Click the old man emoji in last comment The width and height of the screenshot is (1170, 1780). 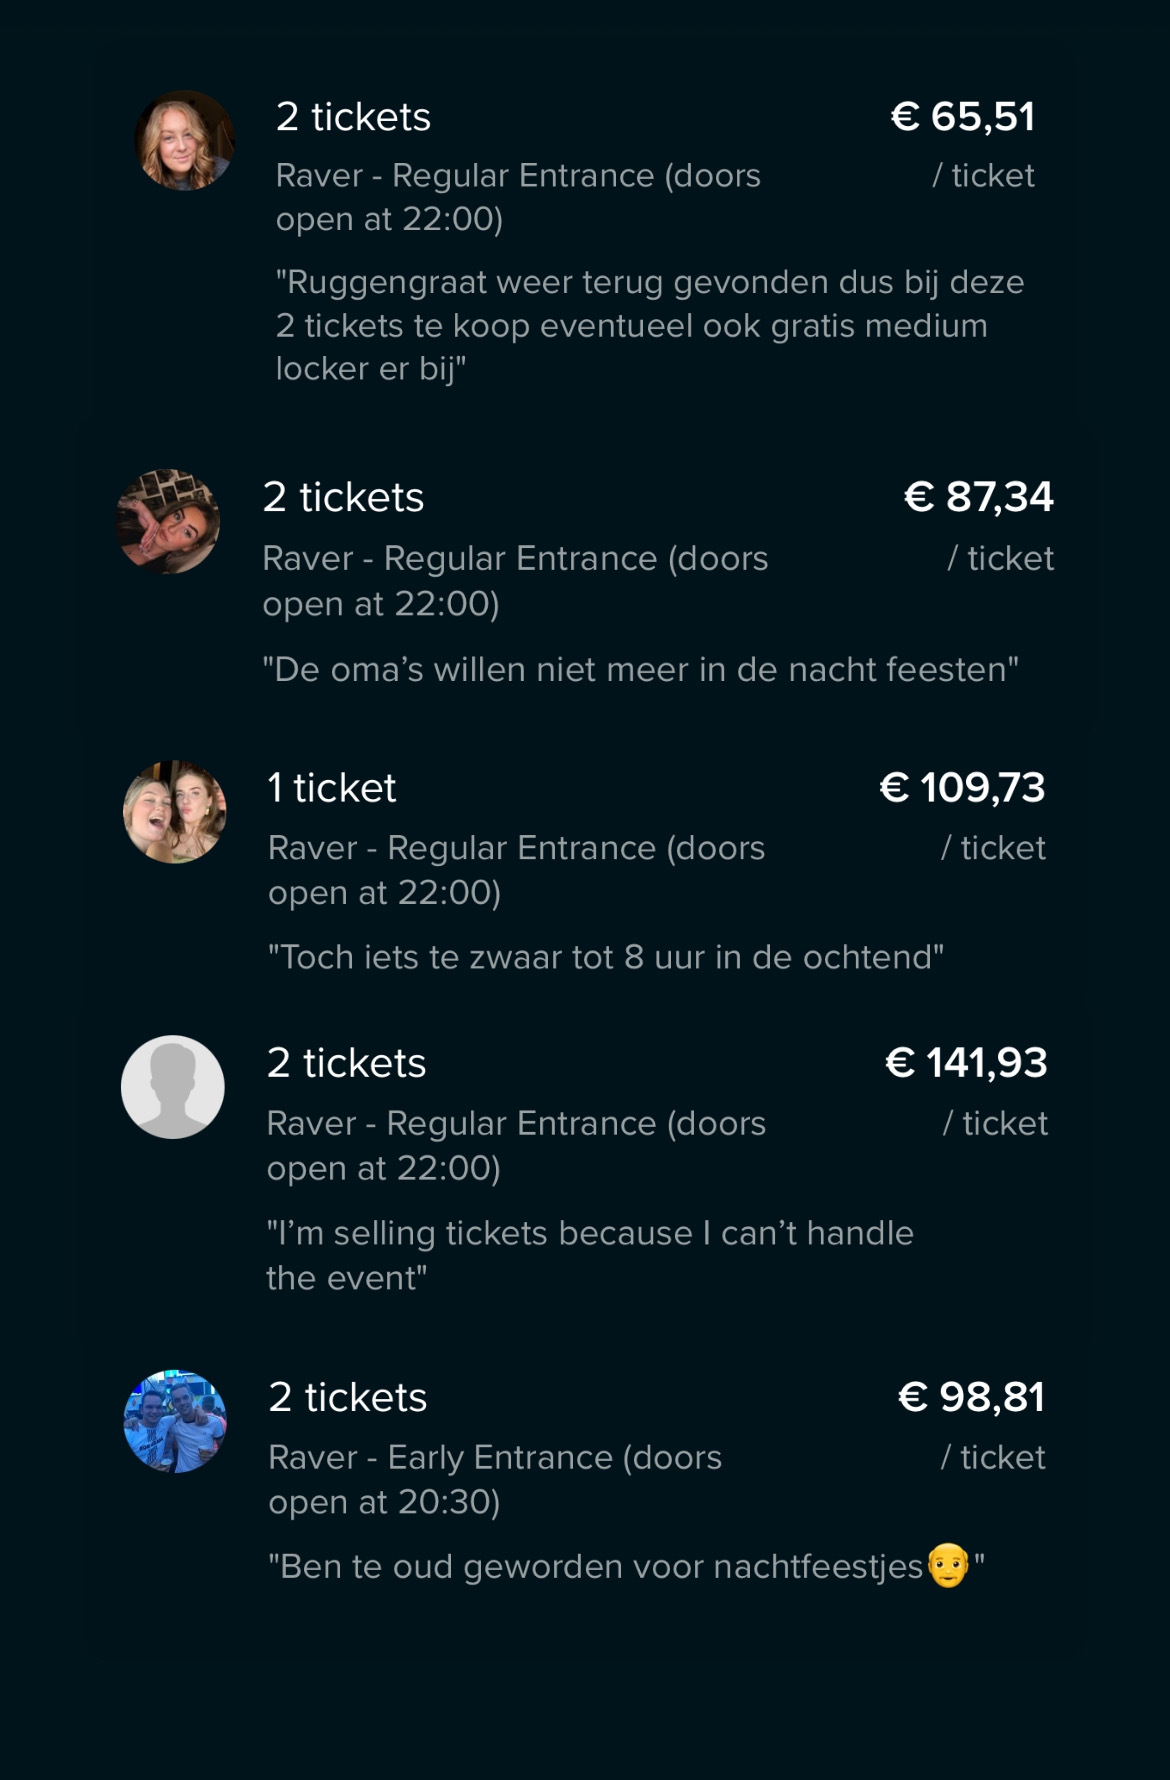coord(948,1566)
